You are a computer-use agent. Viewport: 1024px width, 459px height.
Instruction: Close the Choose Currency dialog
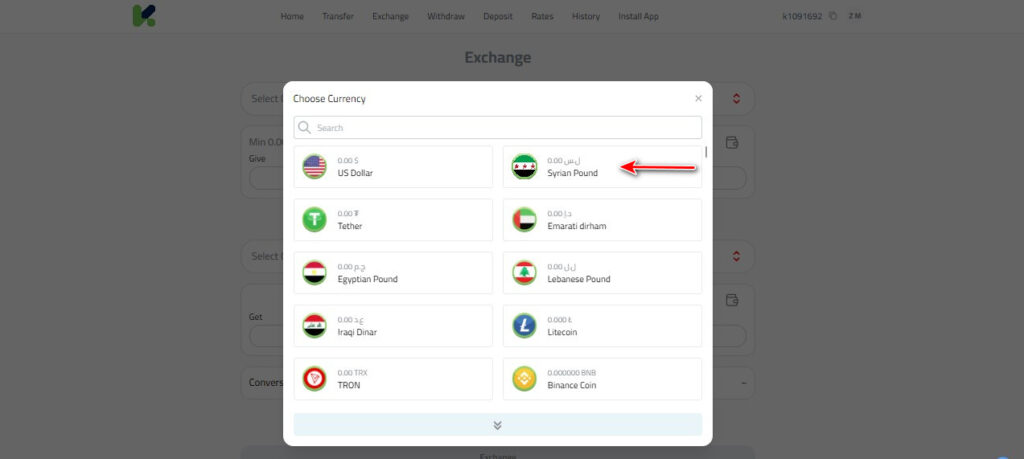click(x=698, y=99)
